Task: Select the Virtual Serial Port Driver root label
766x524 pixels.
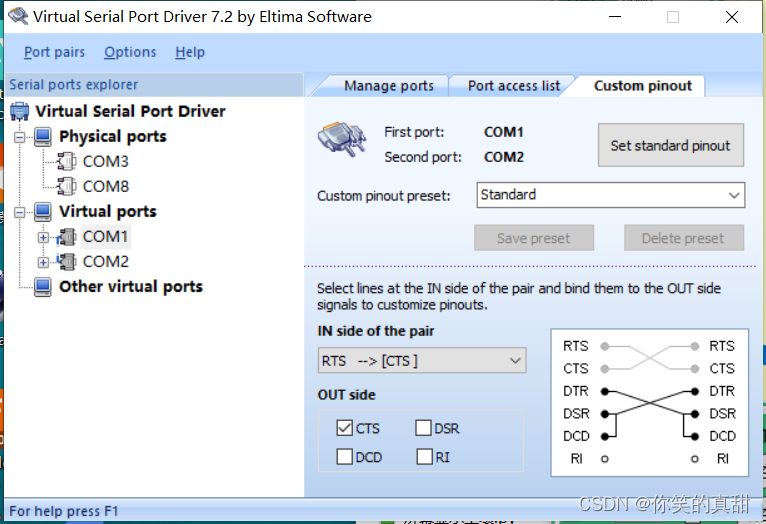Action: [130, 111]
